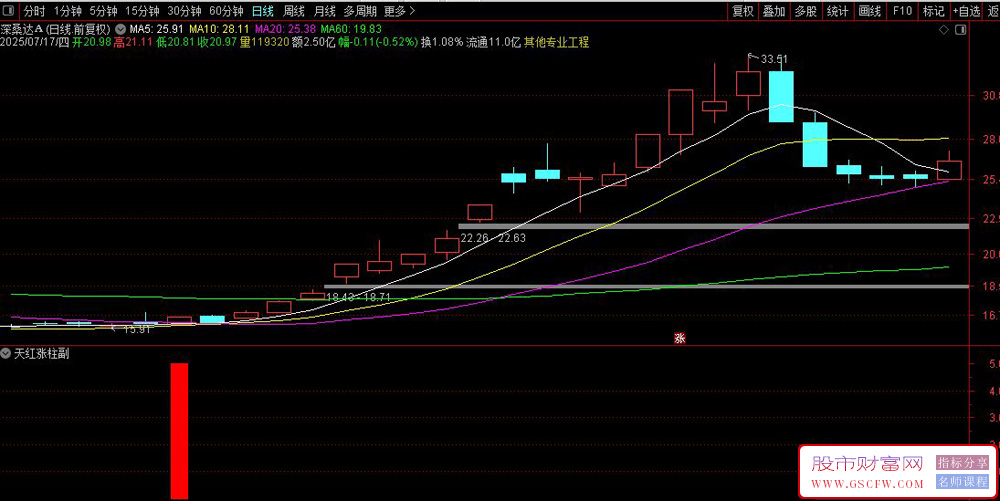The width and height of the screenshot is (1000, 501).
Task: Click the MA5: 25.91 label
Action: 156,29
